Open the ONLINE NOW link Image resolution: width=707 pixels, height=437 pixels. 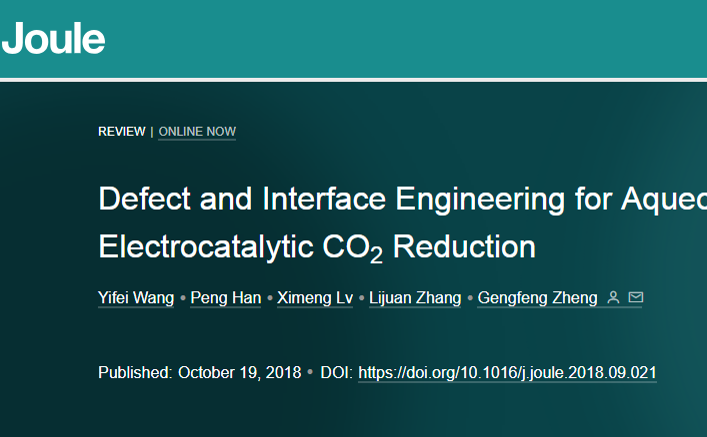197,132
